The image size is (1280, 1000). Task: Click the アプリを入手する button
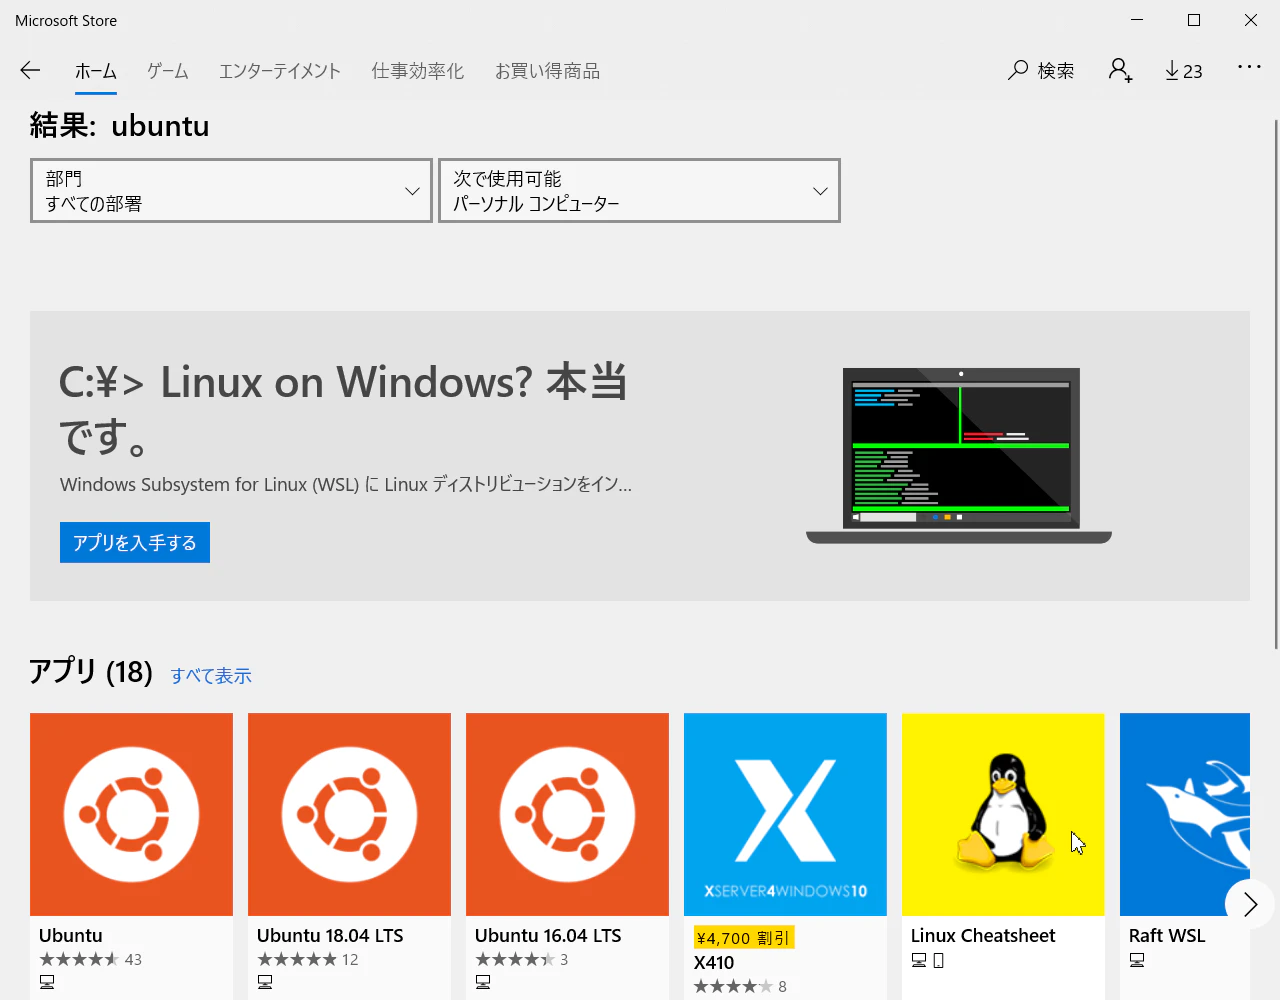[x=135, y=542]
